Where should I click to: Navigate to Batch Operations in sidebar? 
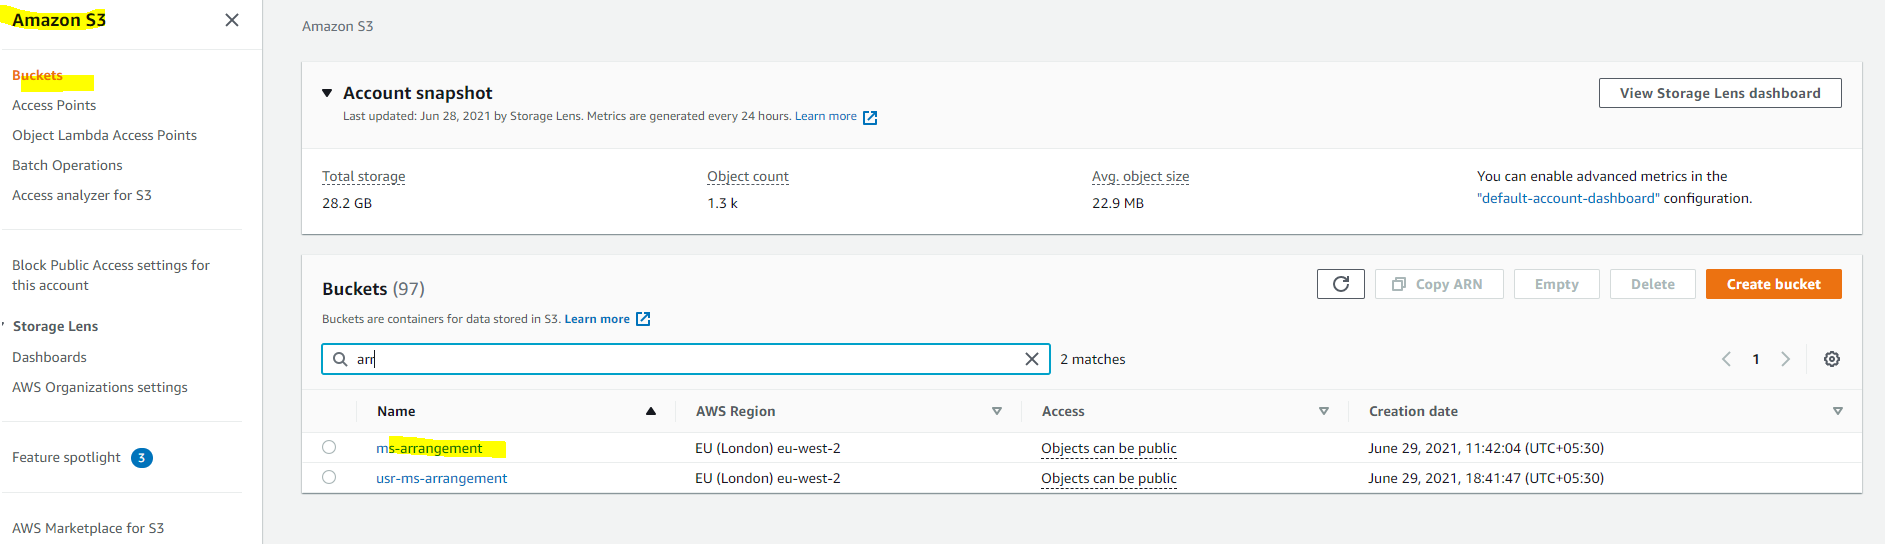(x=67, y=165)
